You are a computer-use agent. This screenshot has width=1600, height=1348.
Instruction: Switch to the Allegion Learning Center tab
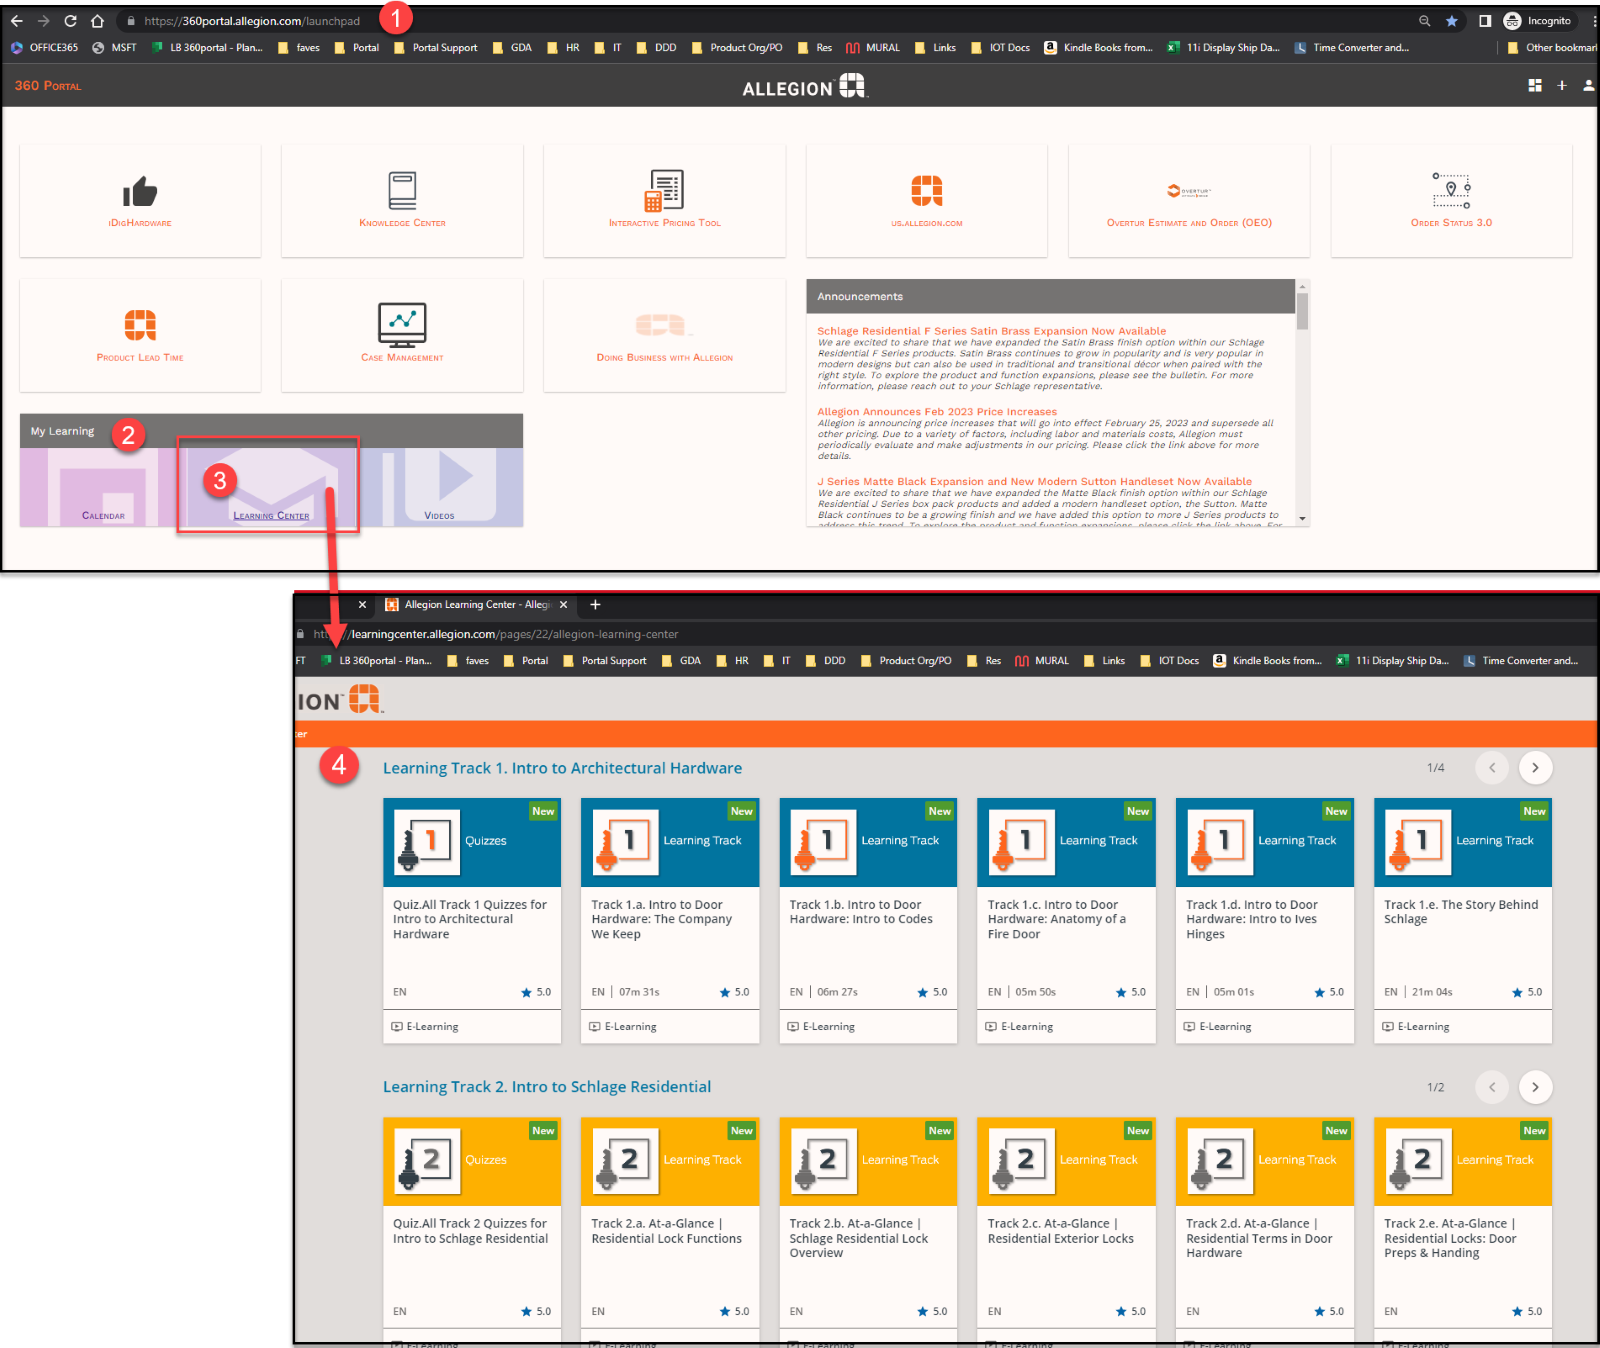[476, 605]
